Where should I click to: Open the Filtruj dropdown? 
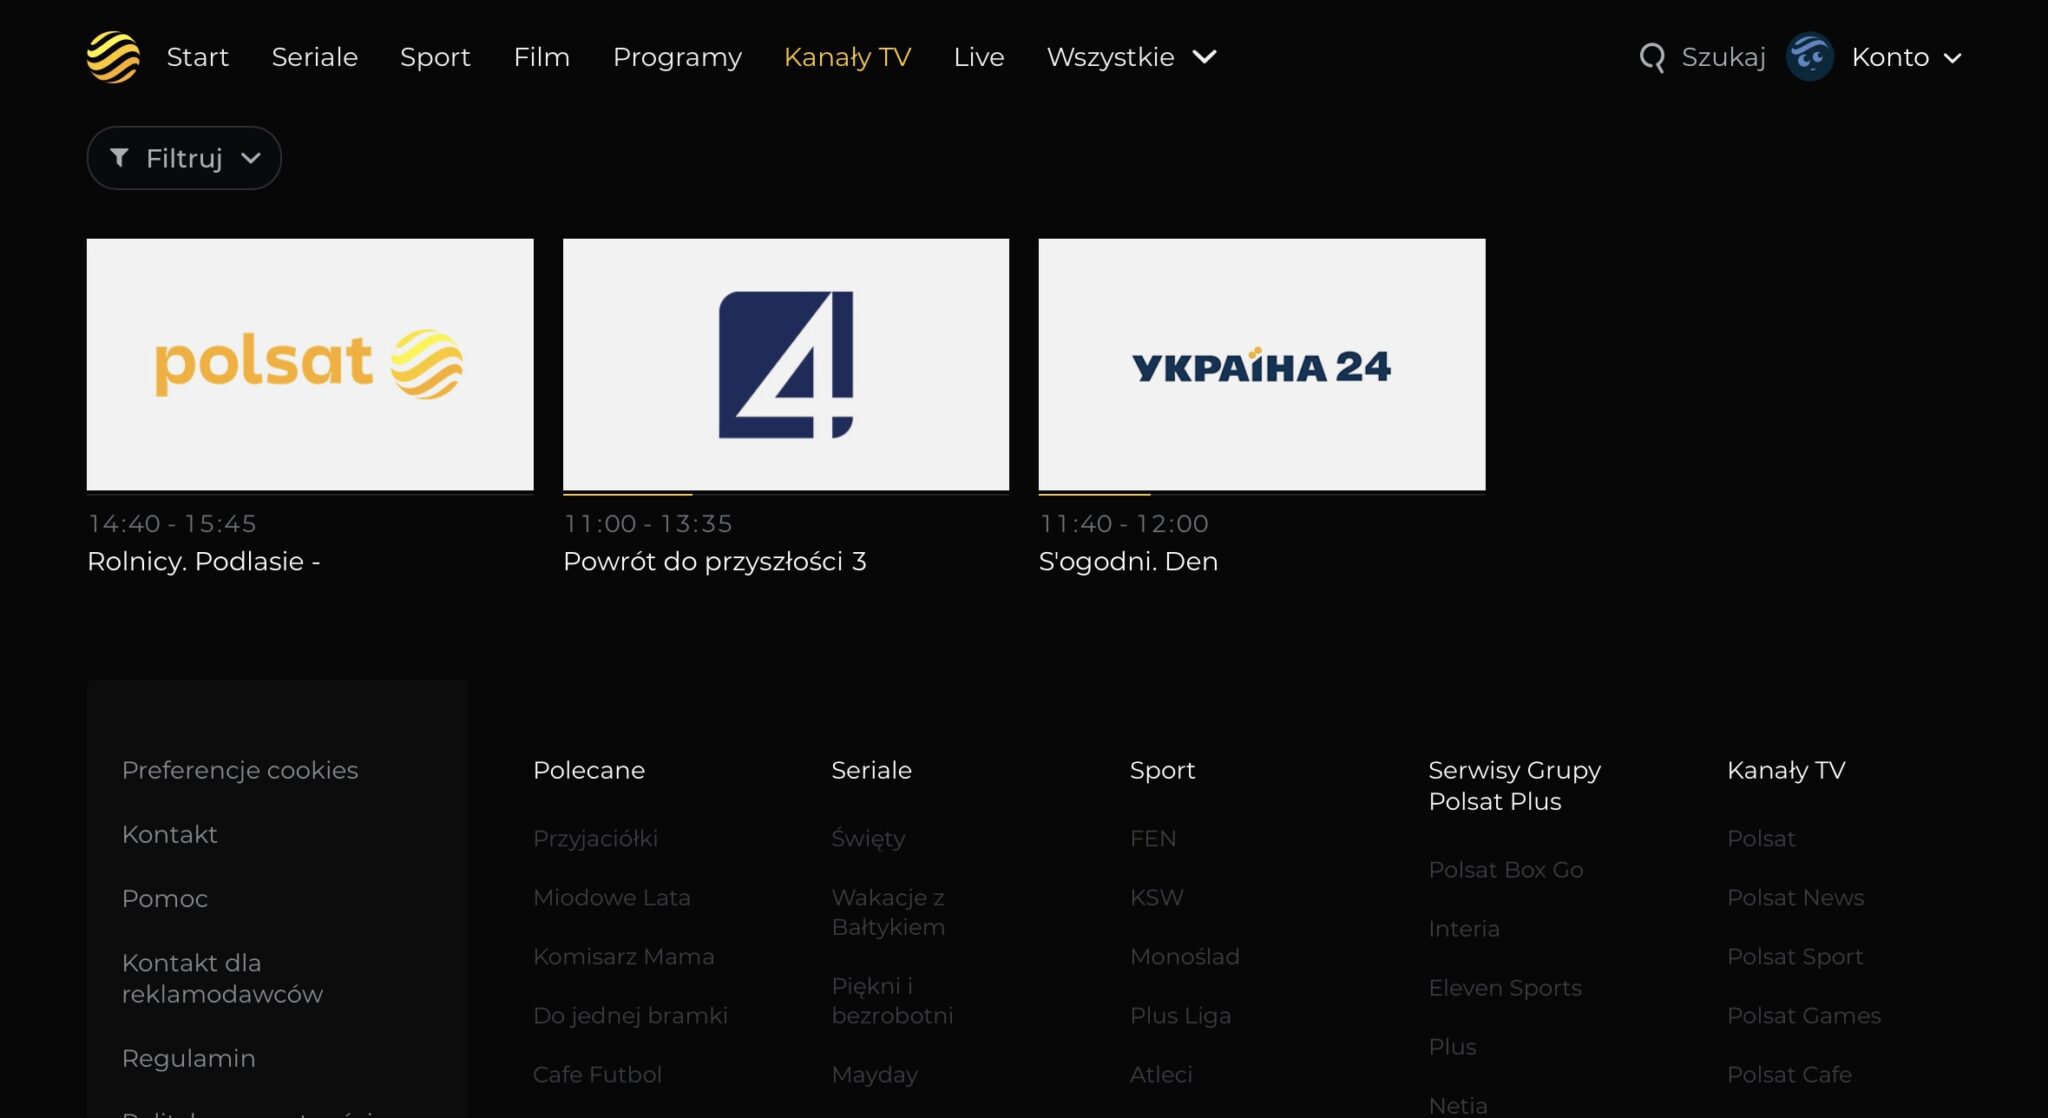pyautogui.click(x=184, y=157)
